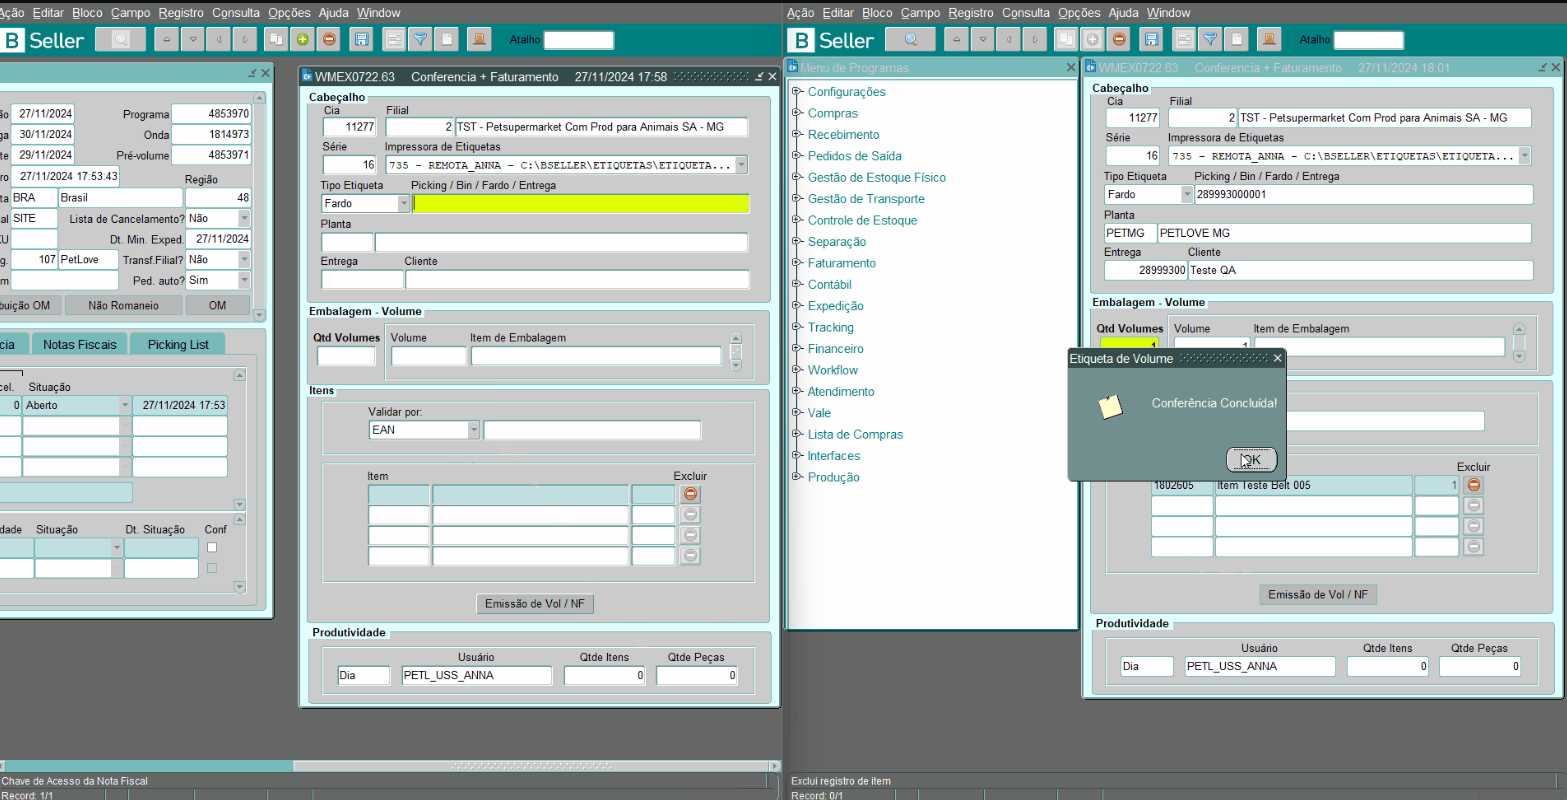The height and width of the screenshot is (800, 1567).
Task: Click the exit door icon in left toolbar
Action: coord(479,40)
